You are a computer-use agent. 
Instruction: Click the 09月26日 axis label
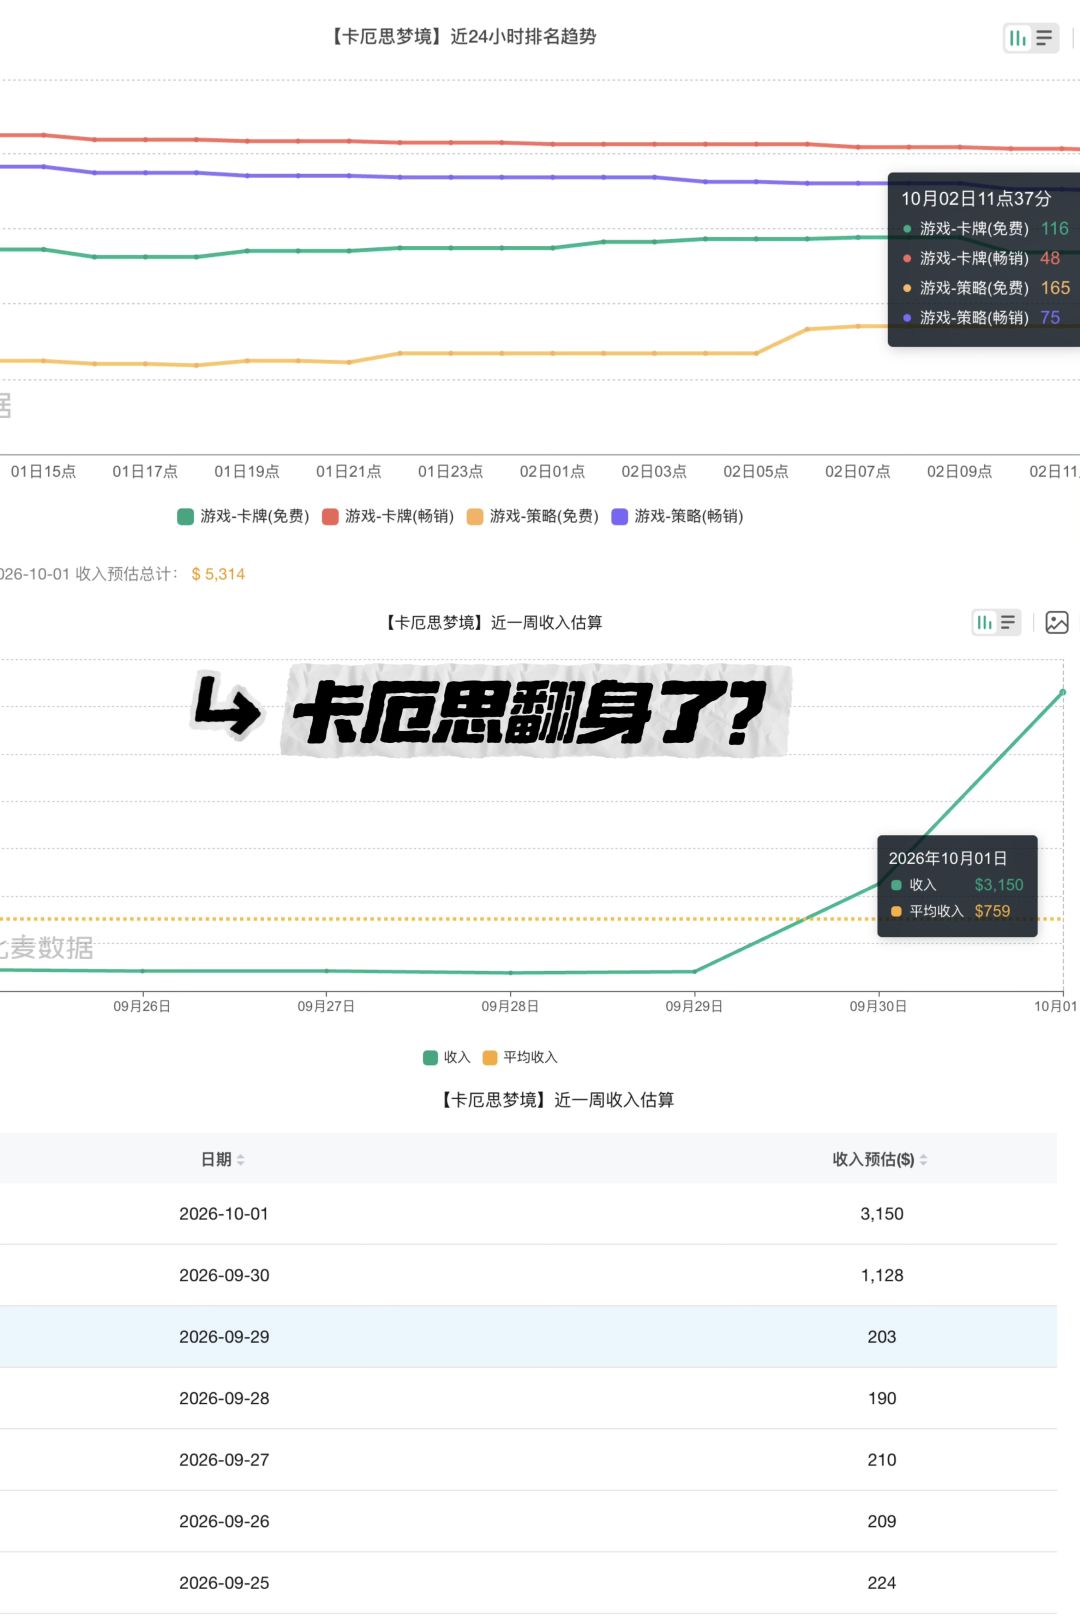point(142,1006)
